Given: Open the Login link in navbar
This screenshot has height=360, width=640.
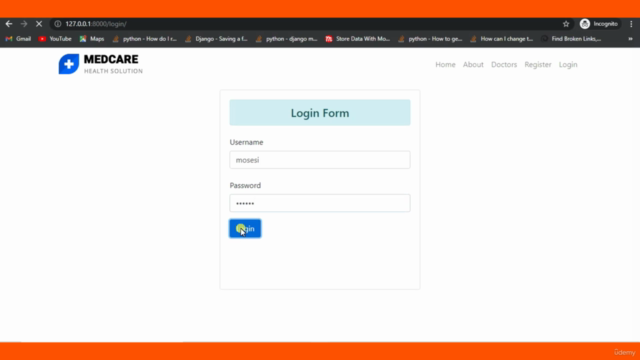Looking at the screenshot, I should [568, 64].
